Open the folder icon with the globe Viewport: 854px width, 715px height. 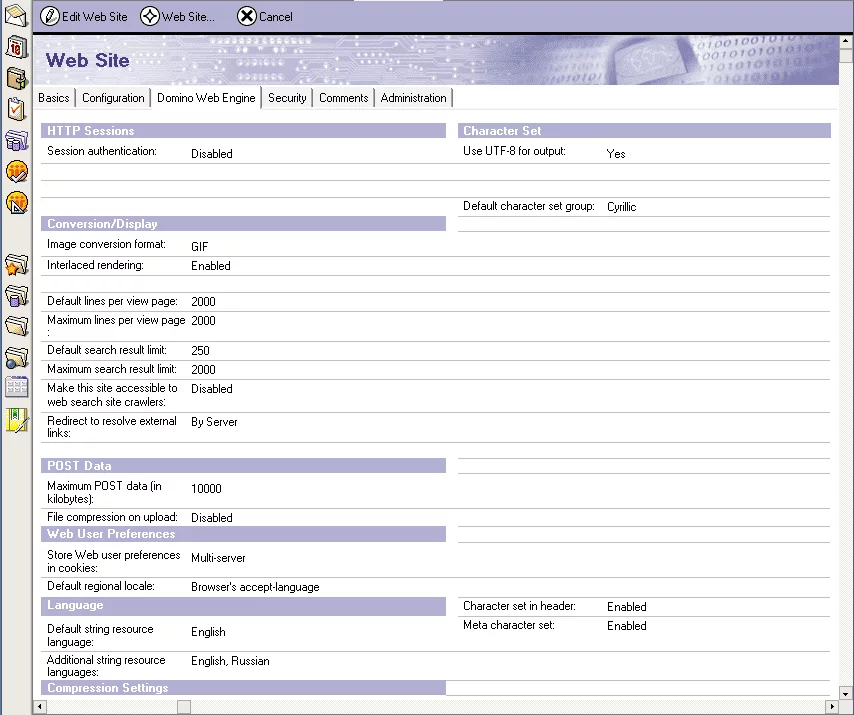(16, 357)
